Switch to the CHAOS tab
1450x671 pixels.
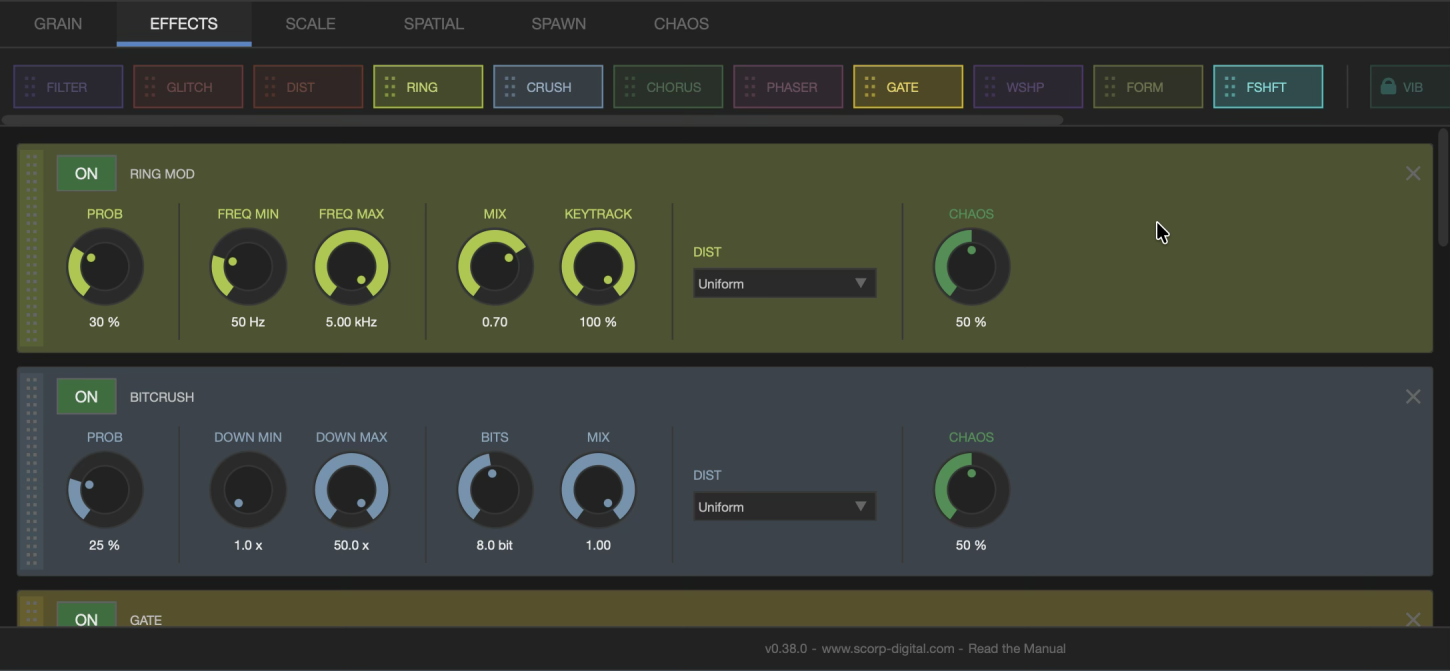(681, 23)
